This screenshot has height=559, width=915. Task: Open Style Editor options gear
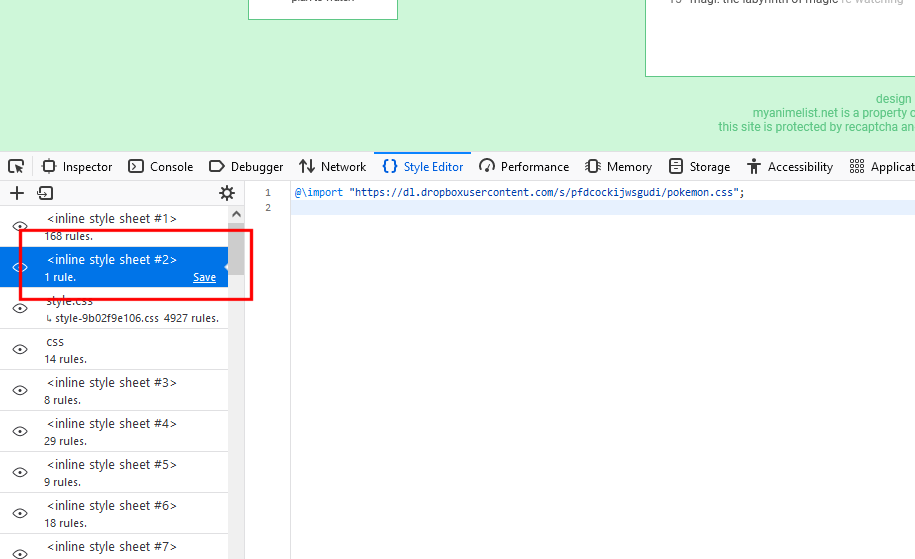(227, 193)
